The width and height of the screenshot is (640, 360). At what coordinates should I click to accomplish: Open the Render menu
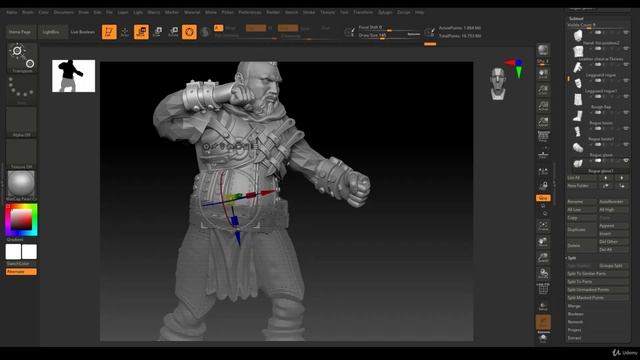tap(273, 12)
